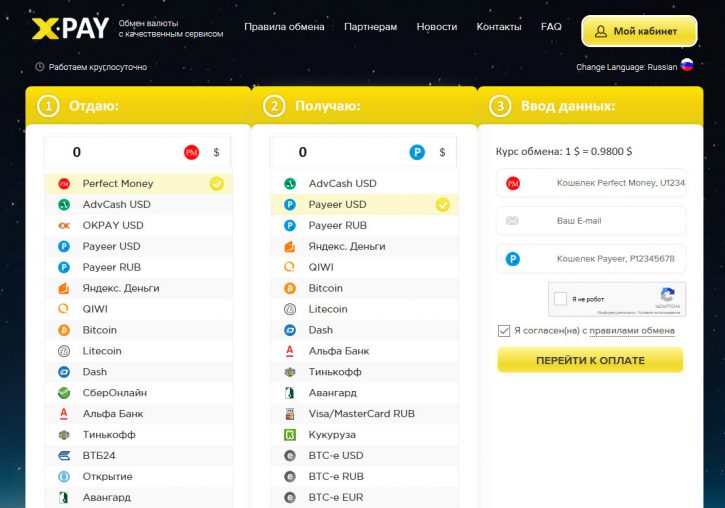725x508 pixels.
Task: Select Bitcoin in the receive list
Action: point(364,288)
